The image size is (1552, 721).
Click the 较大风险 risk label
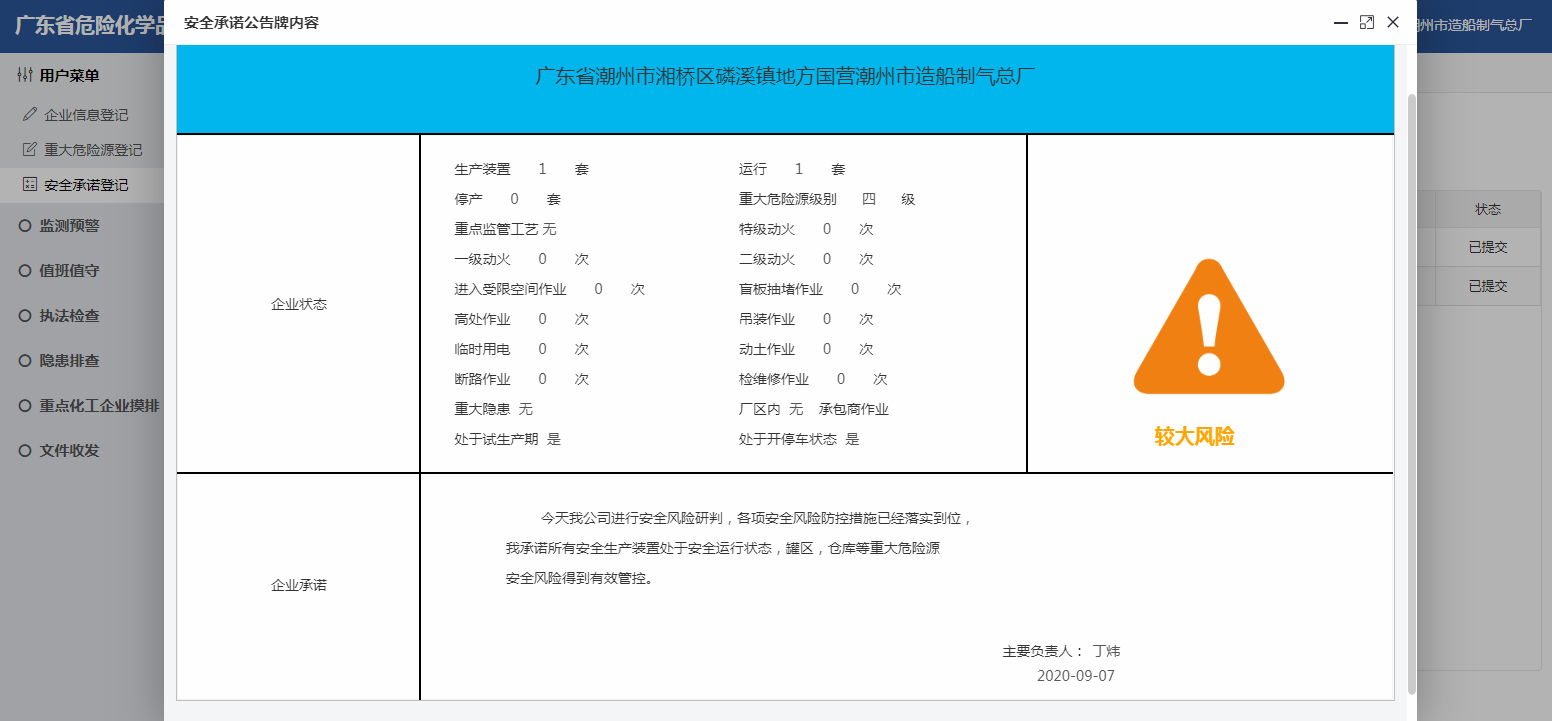click(x=1194, y=436)
